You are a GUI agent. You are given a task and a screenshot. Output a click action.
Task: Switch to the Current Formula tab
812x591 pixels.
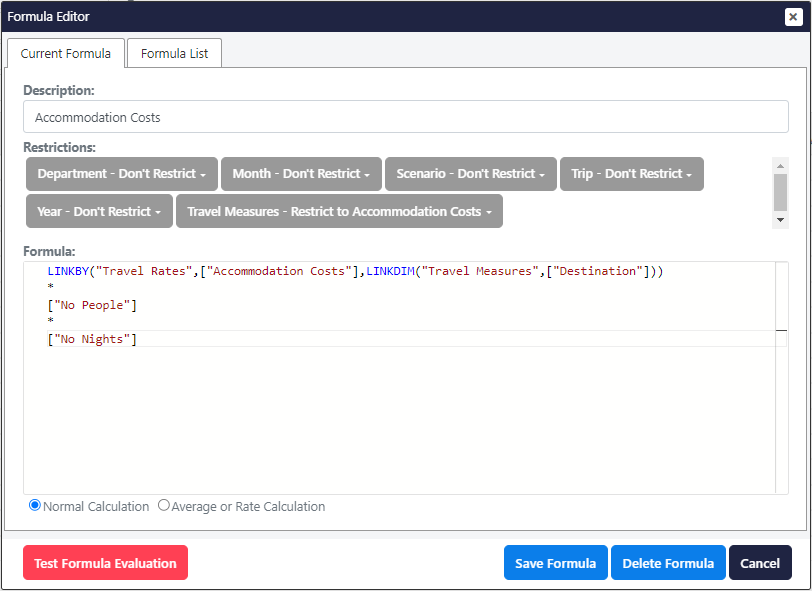click(66, 53)
